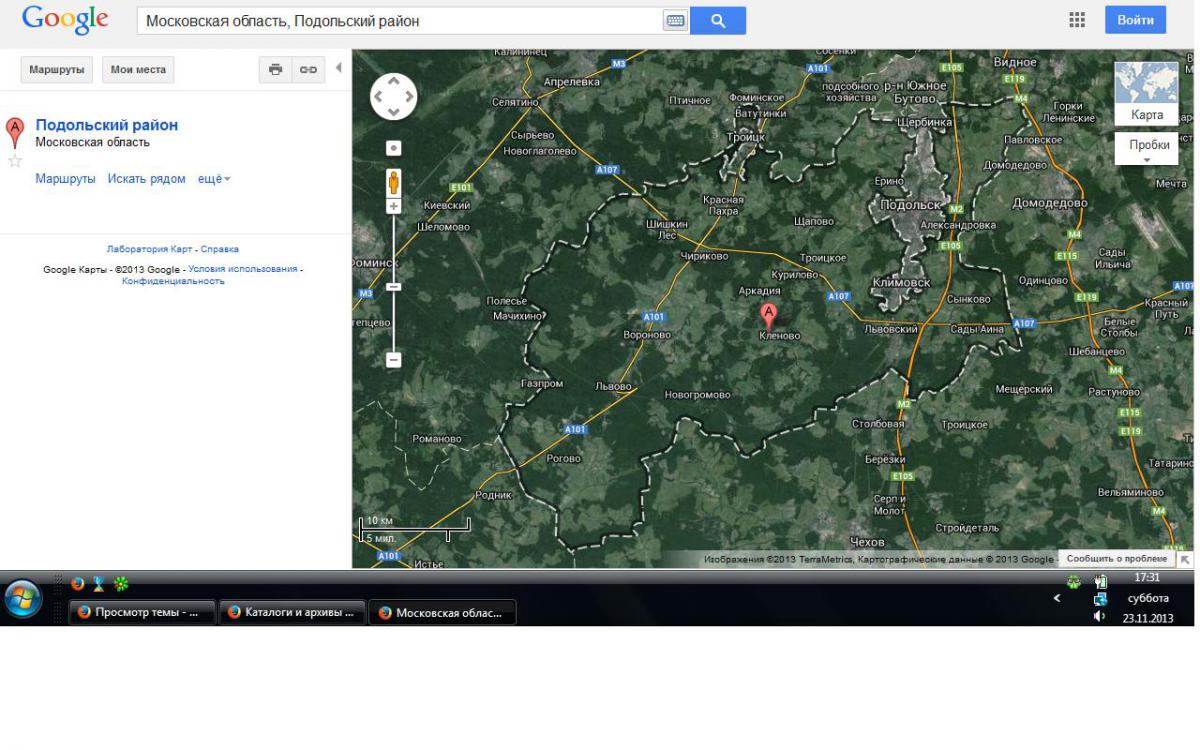Viewport: 1200px width, 750px height.
Task: Zoom out with the minus button
Action: point(394,360)
